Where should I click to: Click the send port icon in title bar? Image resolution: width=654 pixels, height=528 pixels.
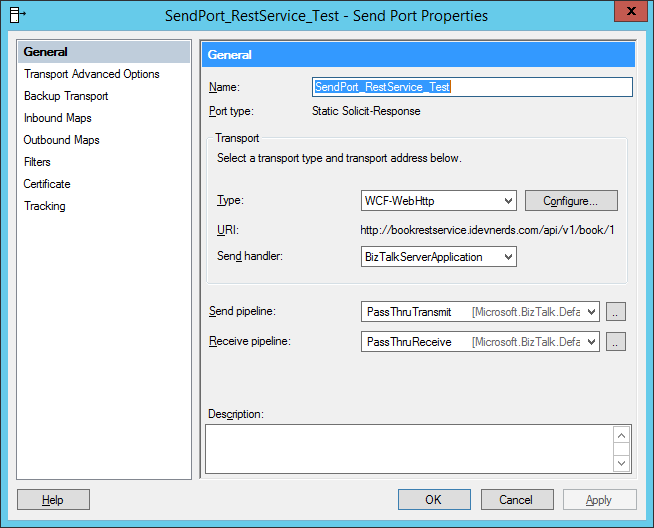pos(17,15)
